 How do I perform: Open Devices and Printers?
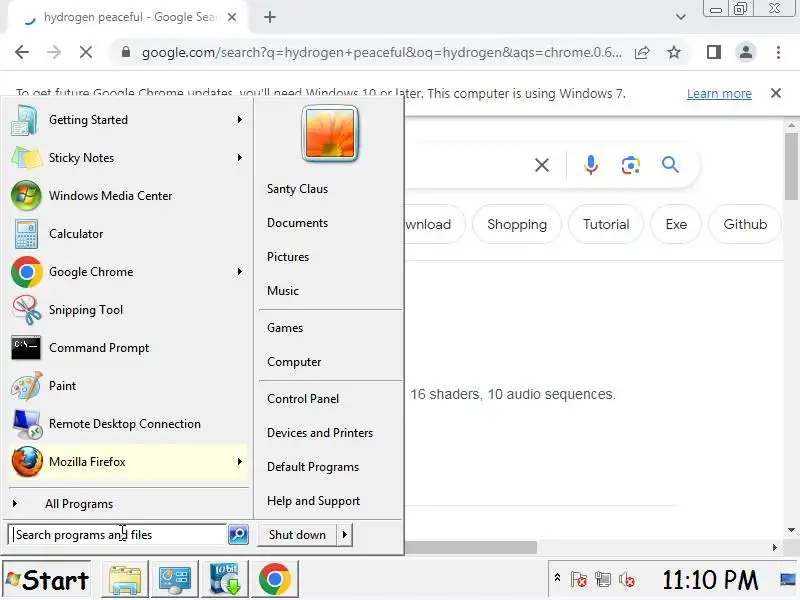click(320, 433)
